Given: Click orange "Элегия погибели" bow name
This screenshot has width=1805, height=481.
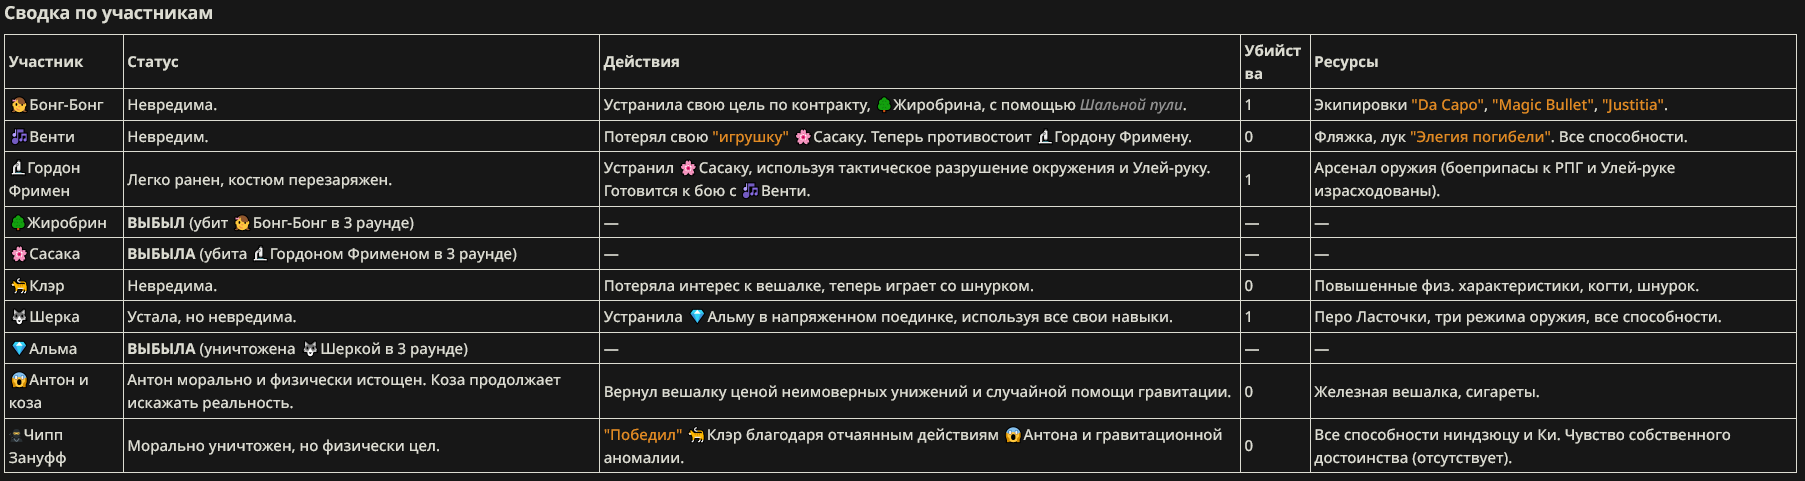Looking at the screenshot, I should coord(1481,137).
